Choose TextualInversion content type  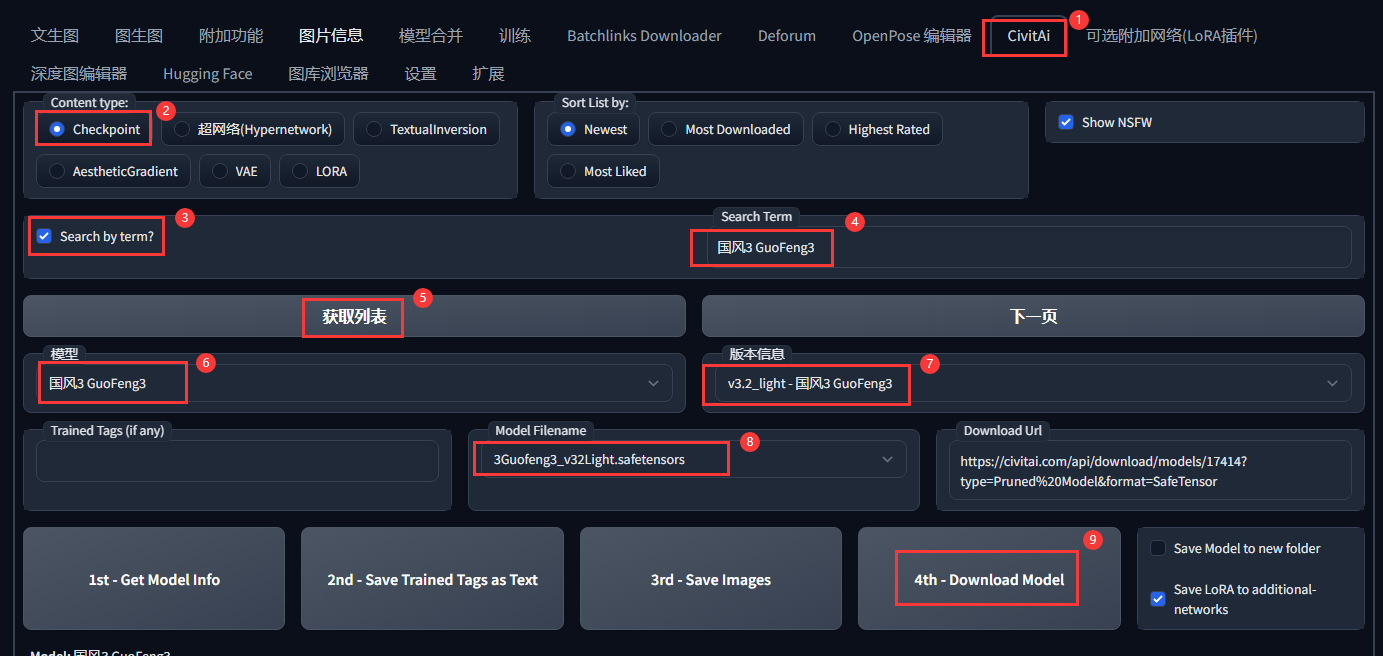coord(426,129)
